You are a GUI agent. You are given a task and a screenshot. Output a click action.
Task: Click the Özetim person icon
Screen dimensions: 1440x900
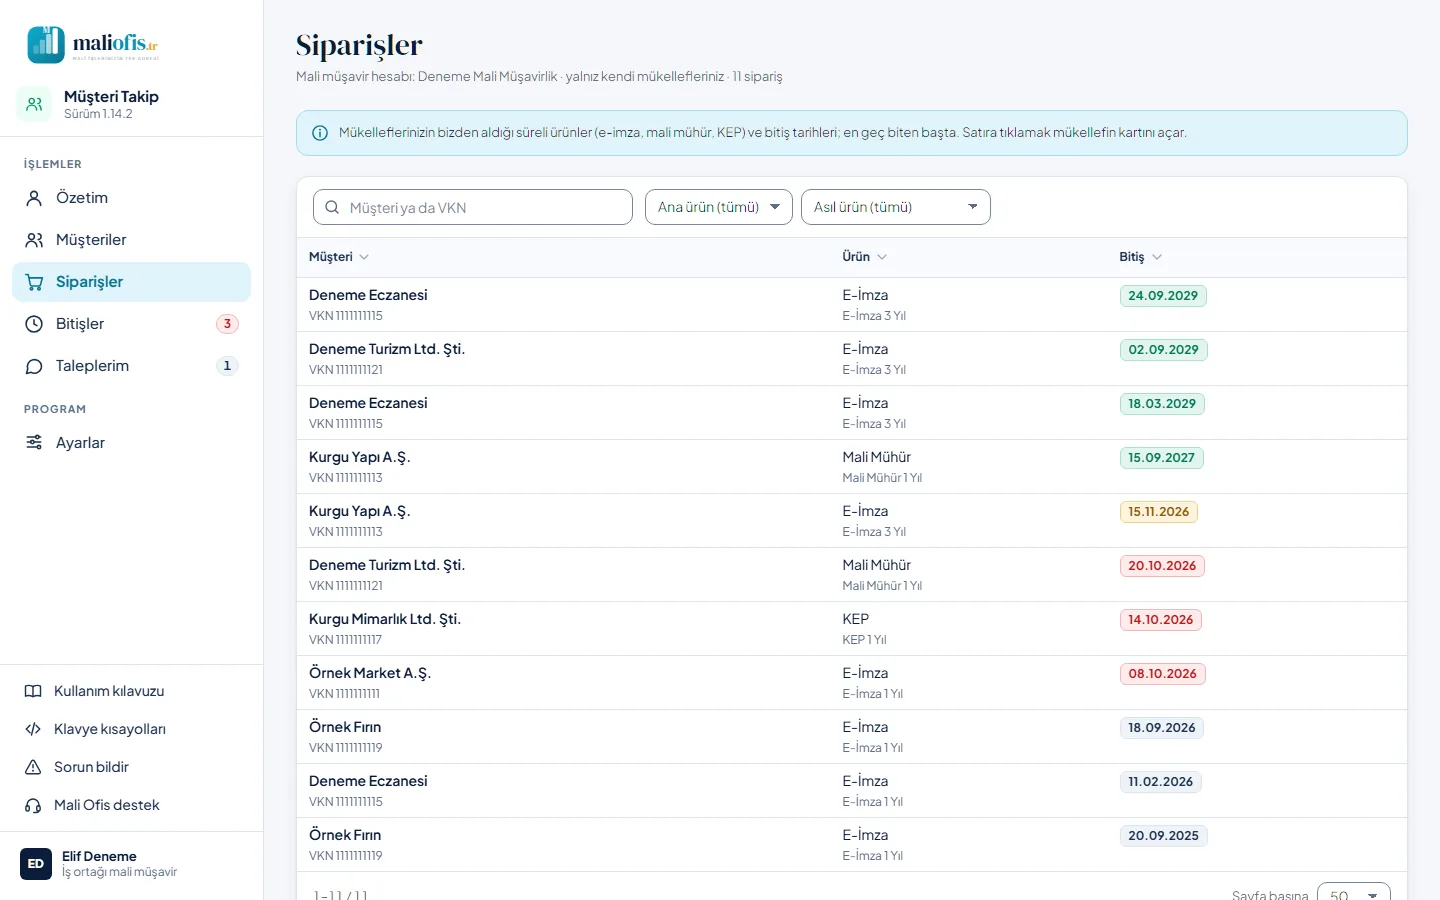(34, 198)
